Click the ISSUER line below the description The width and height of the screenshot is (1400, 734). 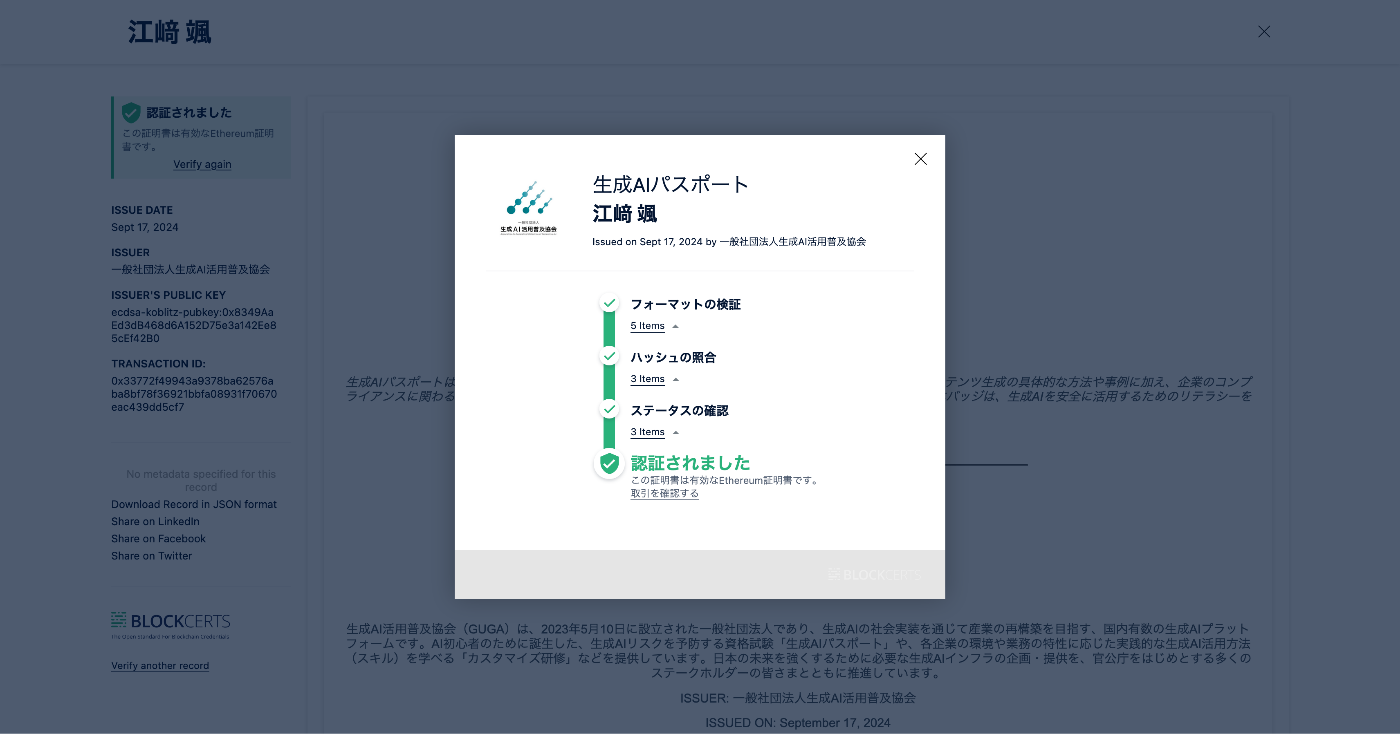(x=798, y=698)
